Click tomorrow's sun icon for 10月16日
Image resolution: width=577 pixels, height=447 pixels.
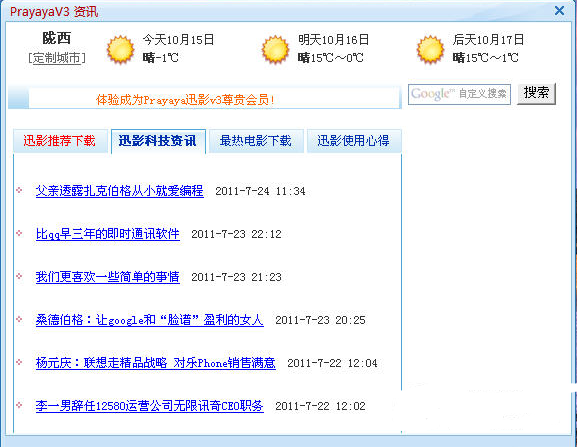coord(275,49)
